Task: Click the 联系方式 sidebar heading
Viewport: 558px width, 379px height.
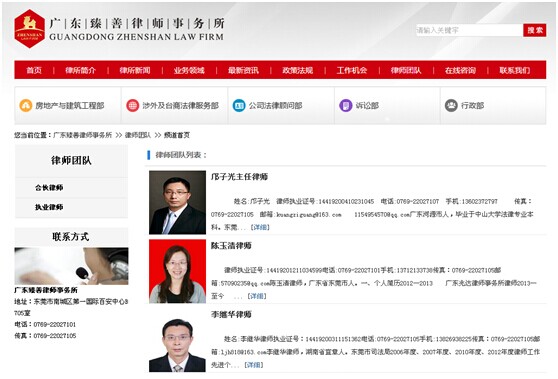Action: tap(70, 237)
